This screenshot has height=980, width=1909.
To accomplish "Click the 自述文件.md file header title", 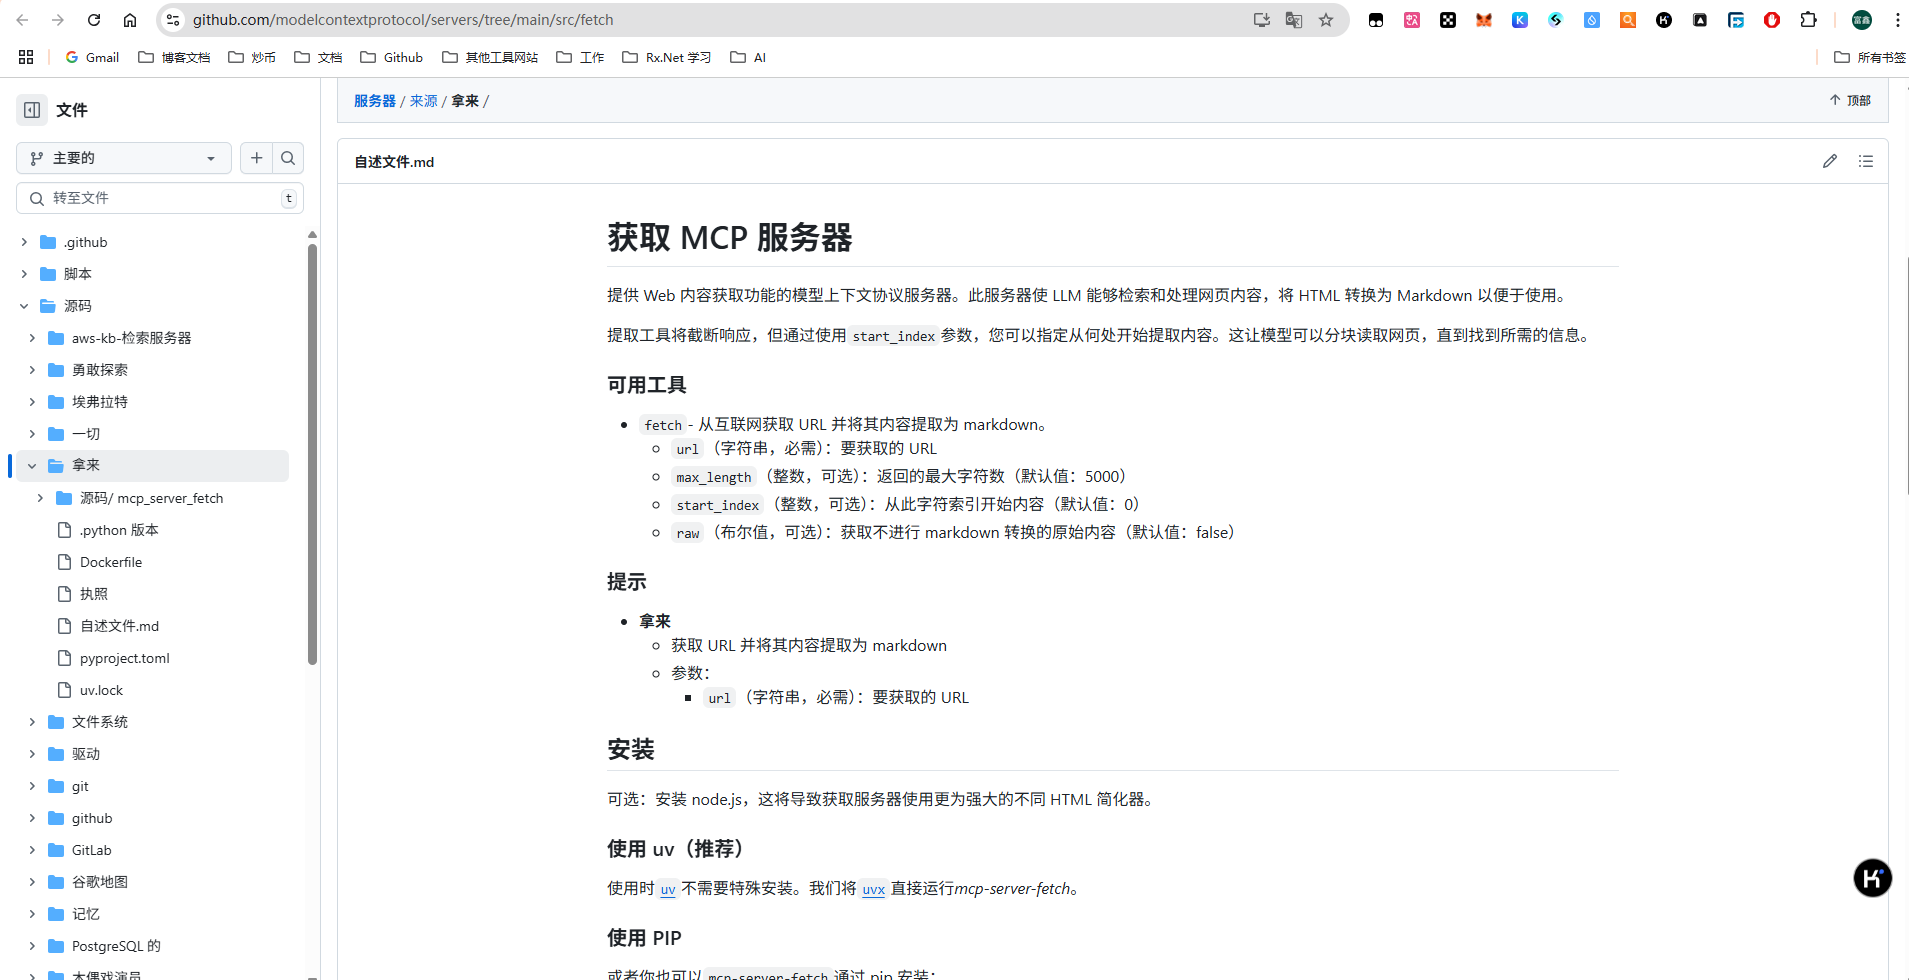I will (394, 162).
